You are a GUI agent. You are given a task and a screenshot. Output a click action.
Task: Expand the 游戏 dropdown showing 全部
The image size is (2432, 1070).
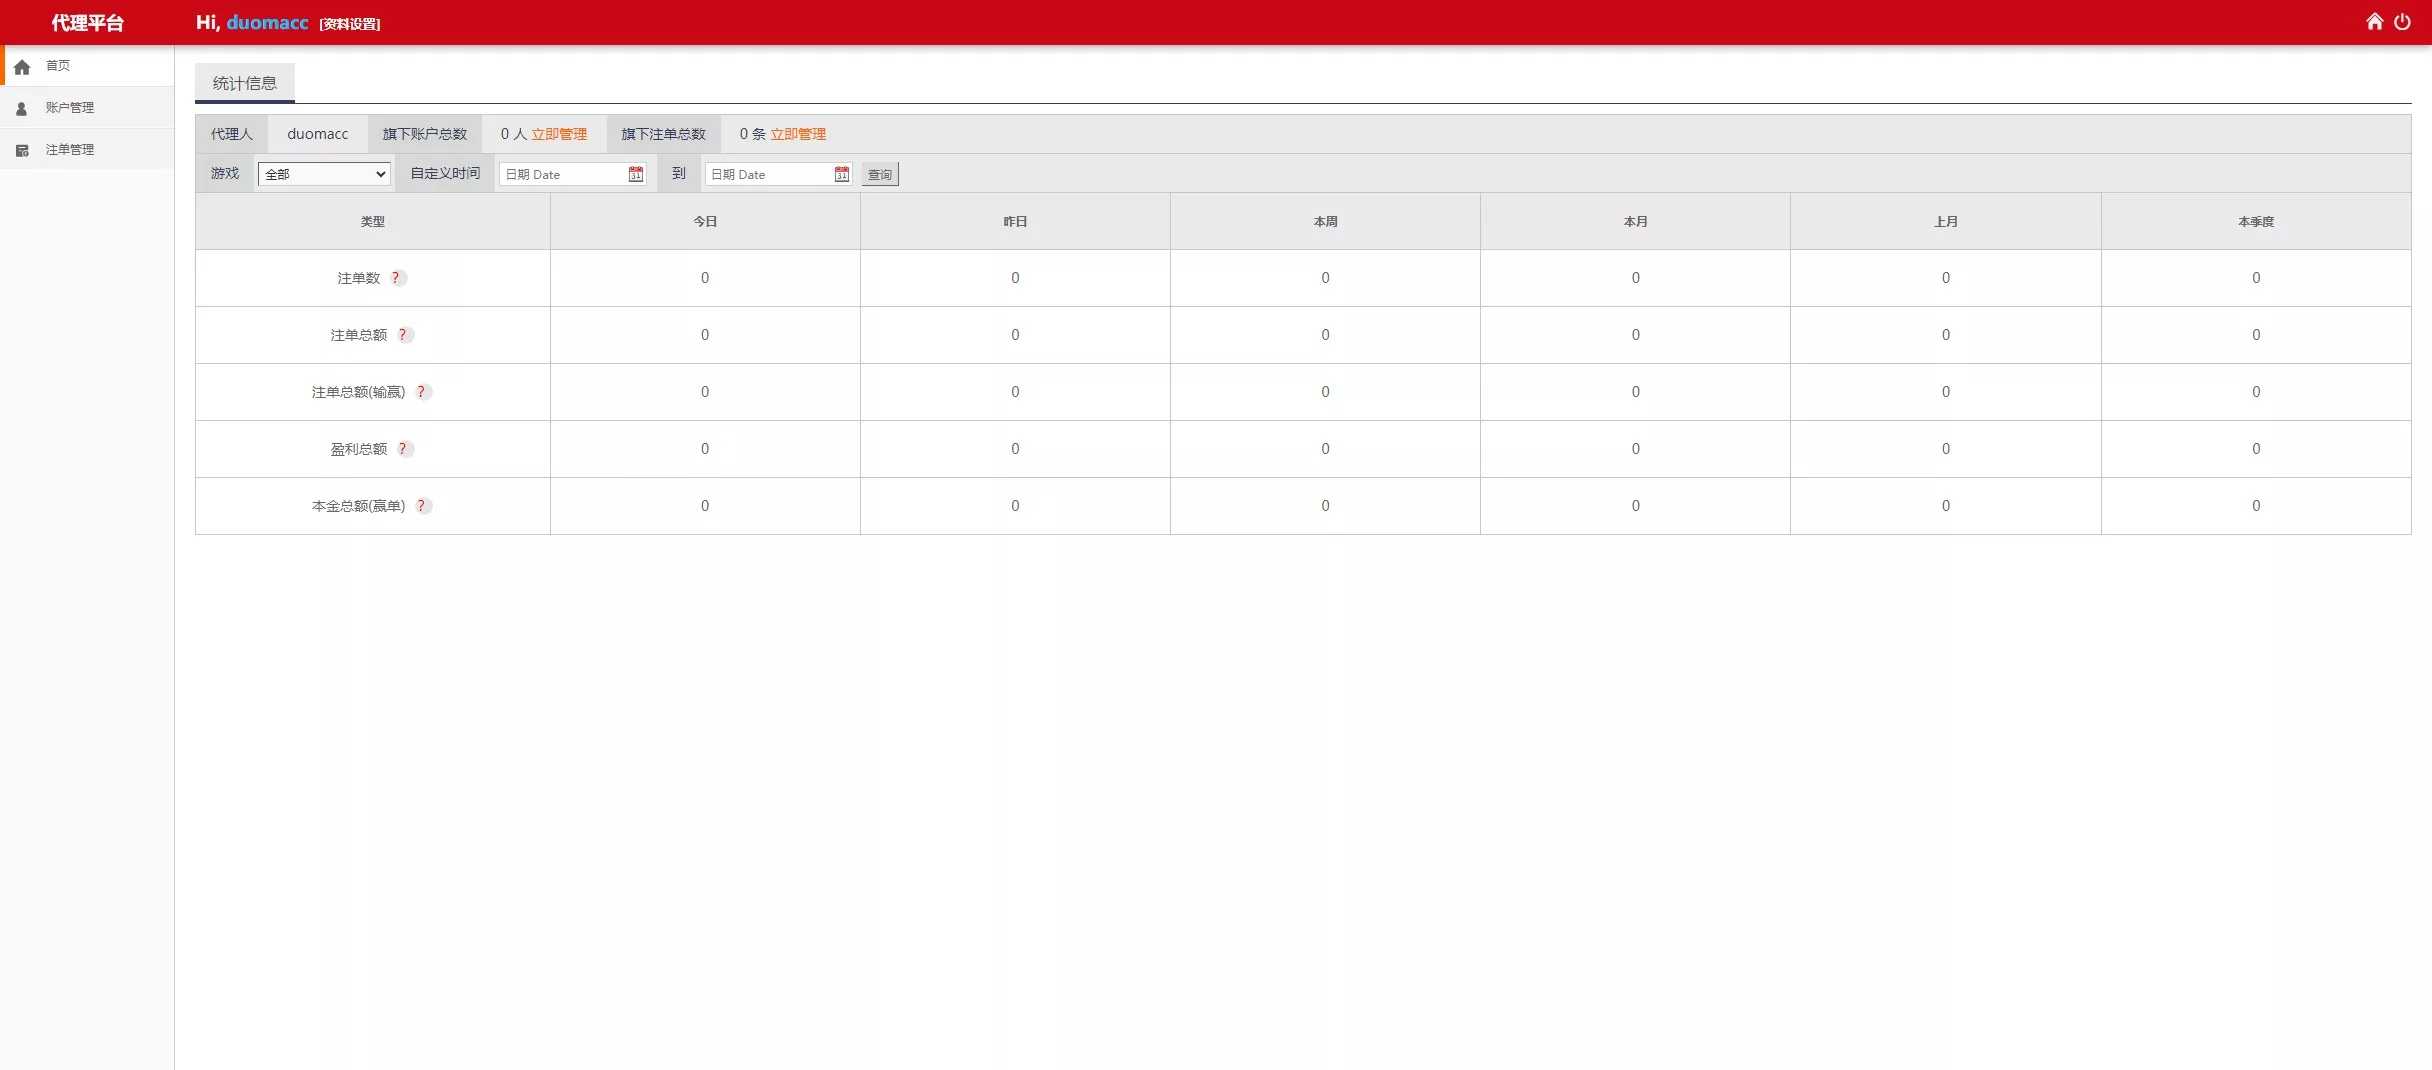pos(324,174)
